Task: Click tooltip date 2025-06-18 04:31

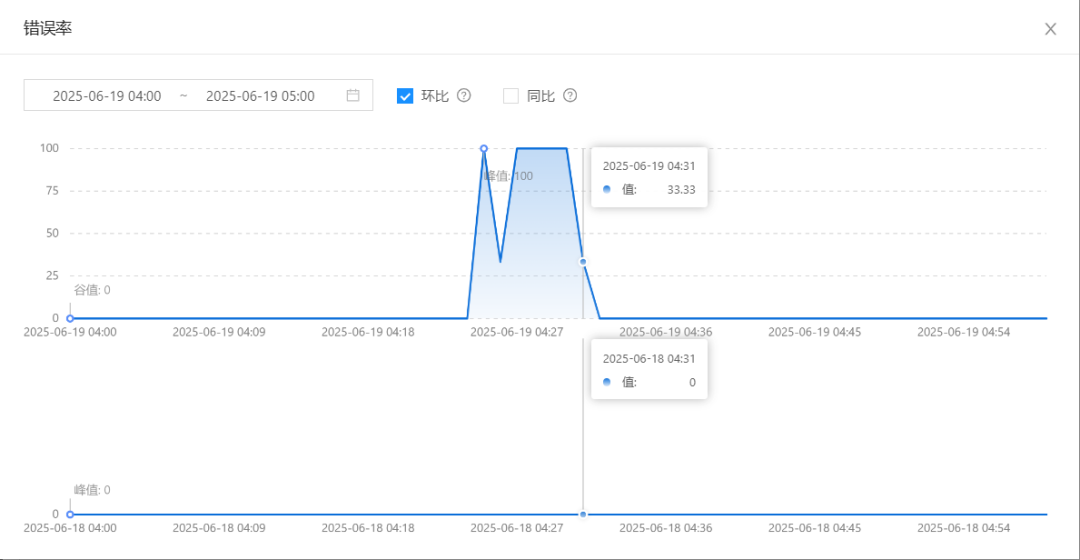Action: (x=649, y=359)
